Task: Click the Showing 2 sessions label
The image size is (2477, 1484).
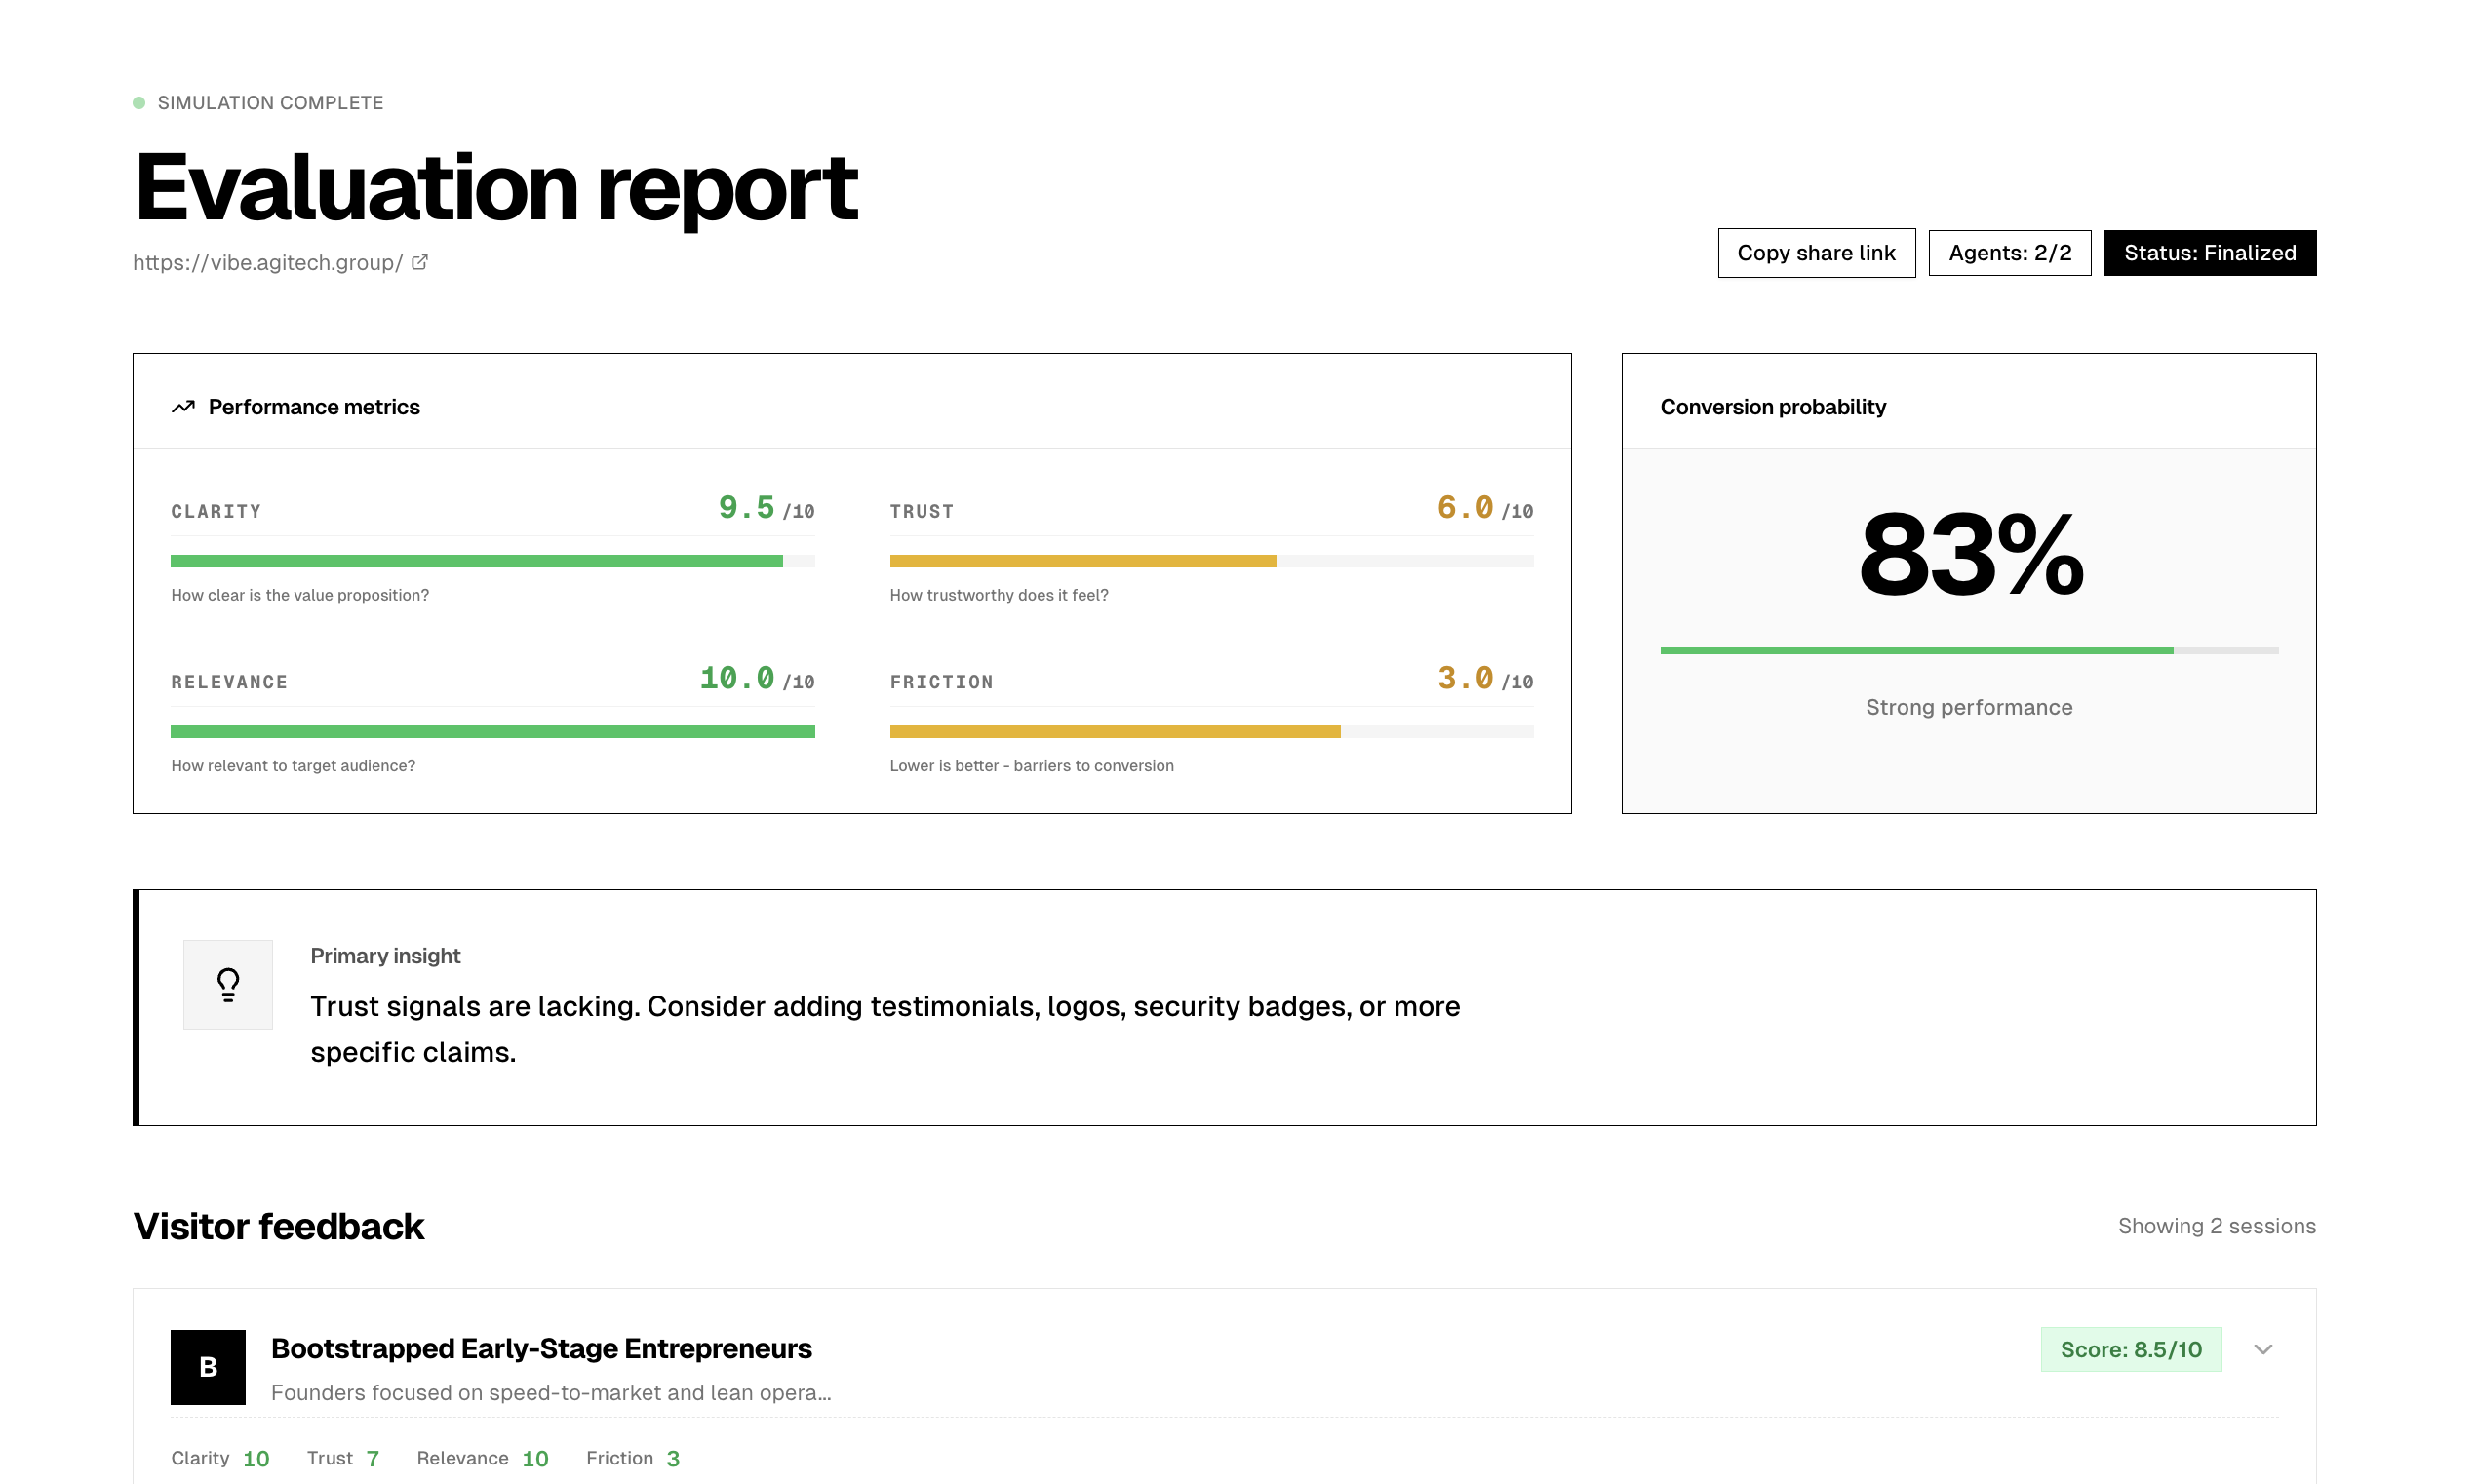Action: tap(2216, 1226)
